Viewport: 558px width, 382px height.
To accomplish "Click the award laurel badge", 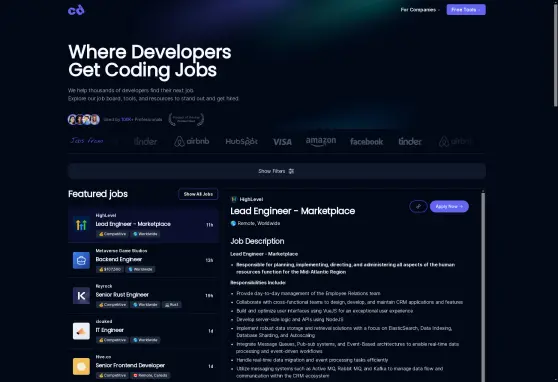I will [x=186, y=119].
